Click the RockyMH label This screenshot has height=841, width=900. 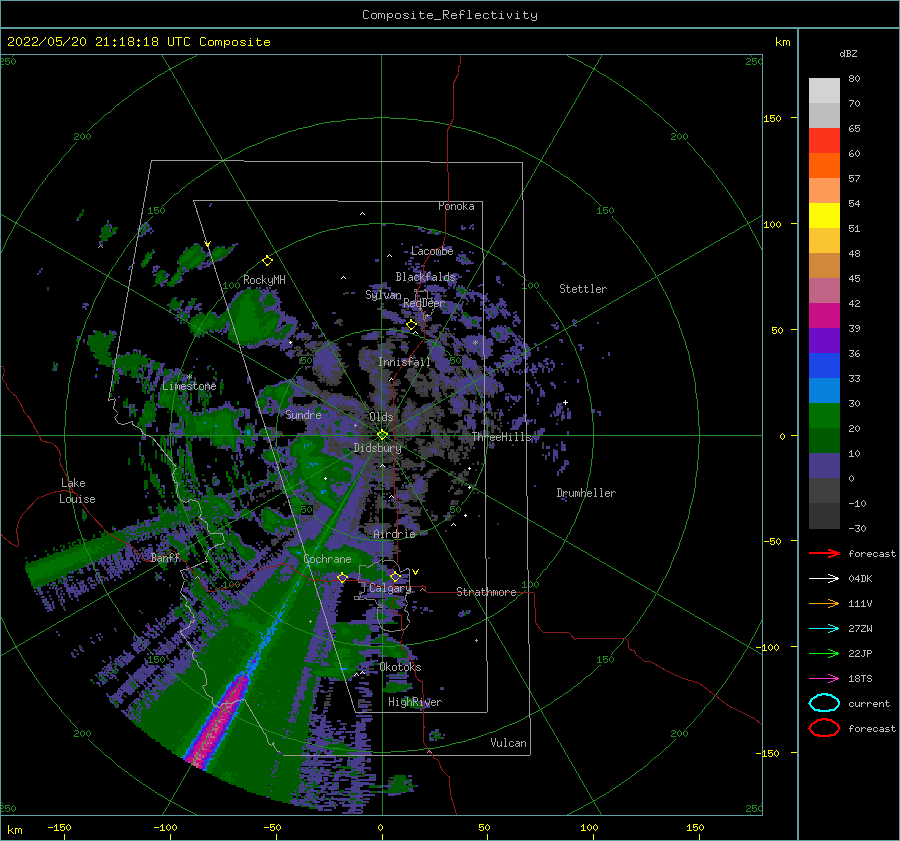tap(264, 280)
